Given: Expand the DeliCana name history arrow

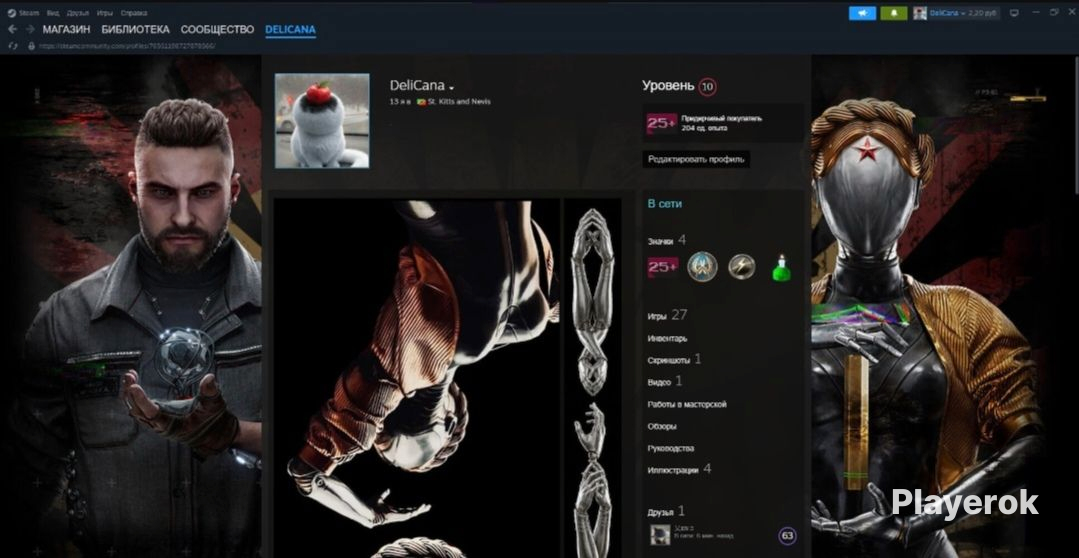Looking at the screenshot, I should [x=451, y=88].
